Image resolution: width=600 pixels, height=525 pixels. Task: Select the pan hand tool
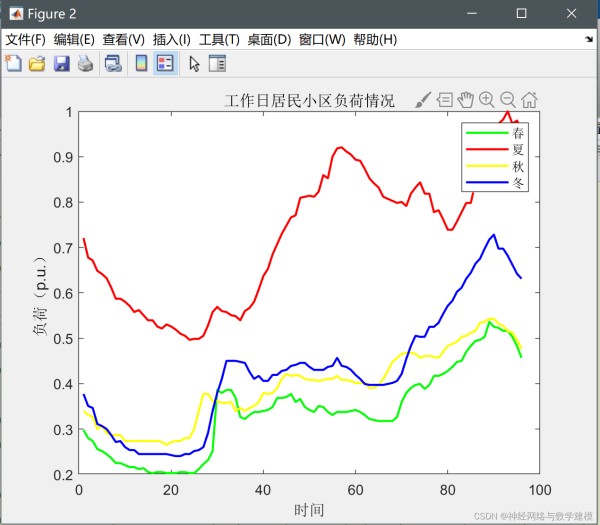pos(466,99)
